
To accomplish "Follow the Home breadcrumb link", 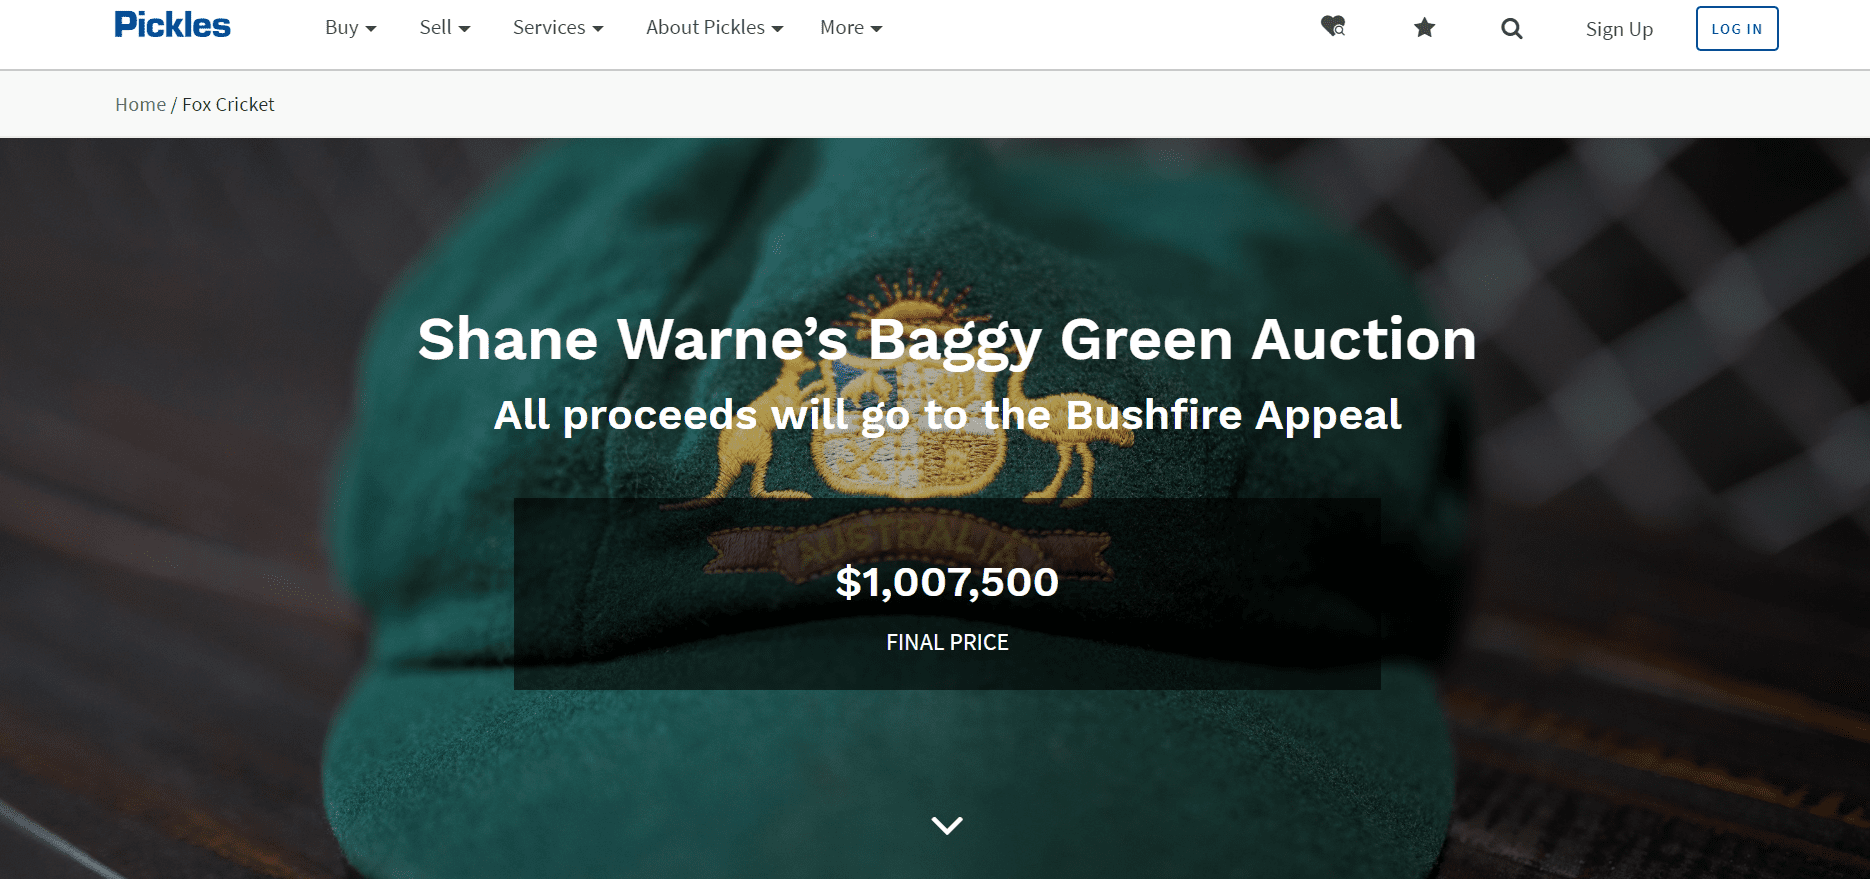I will pyautogui.click(x=140, y=104).
